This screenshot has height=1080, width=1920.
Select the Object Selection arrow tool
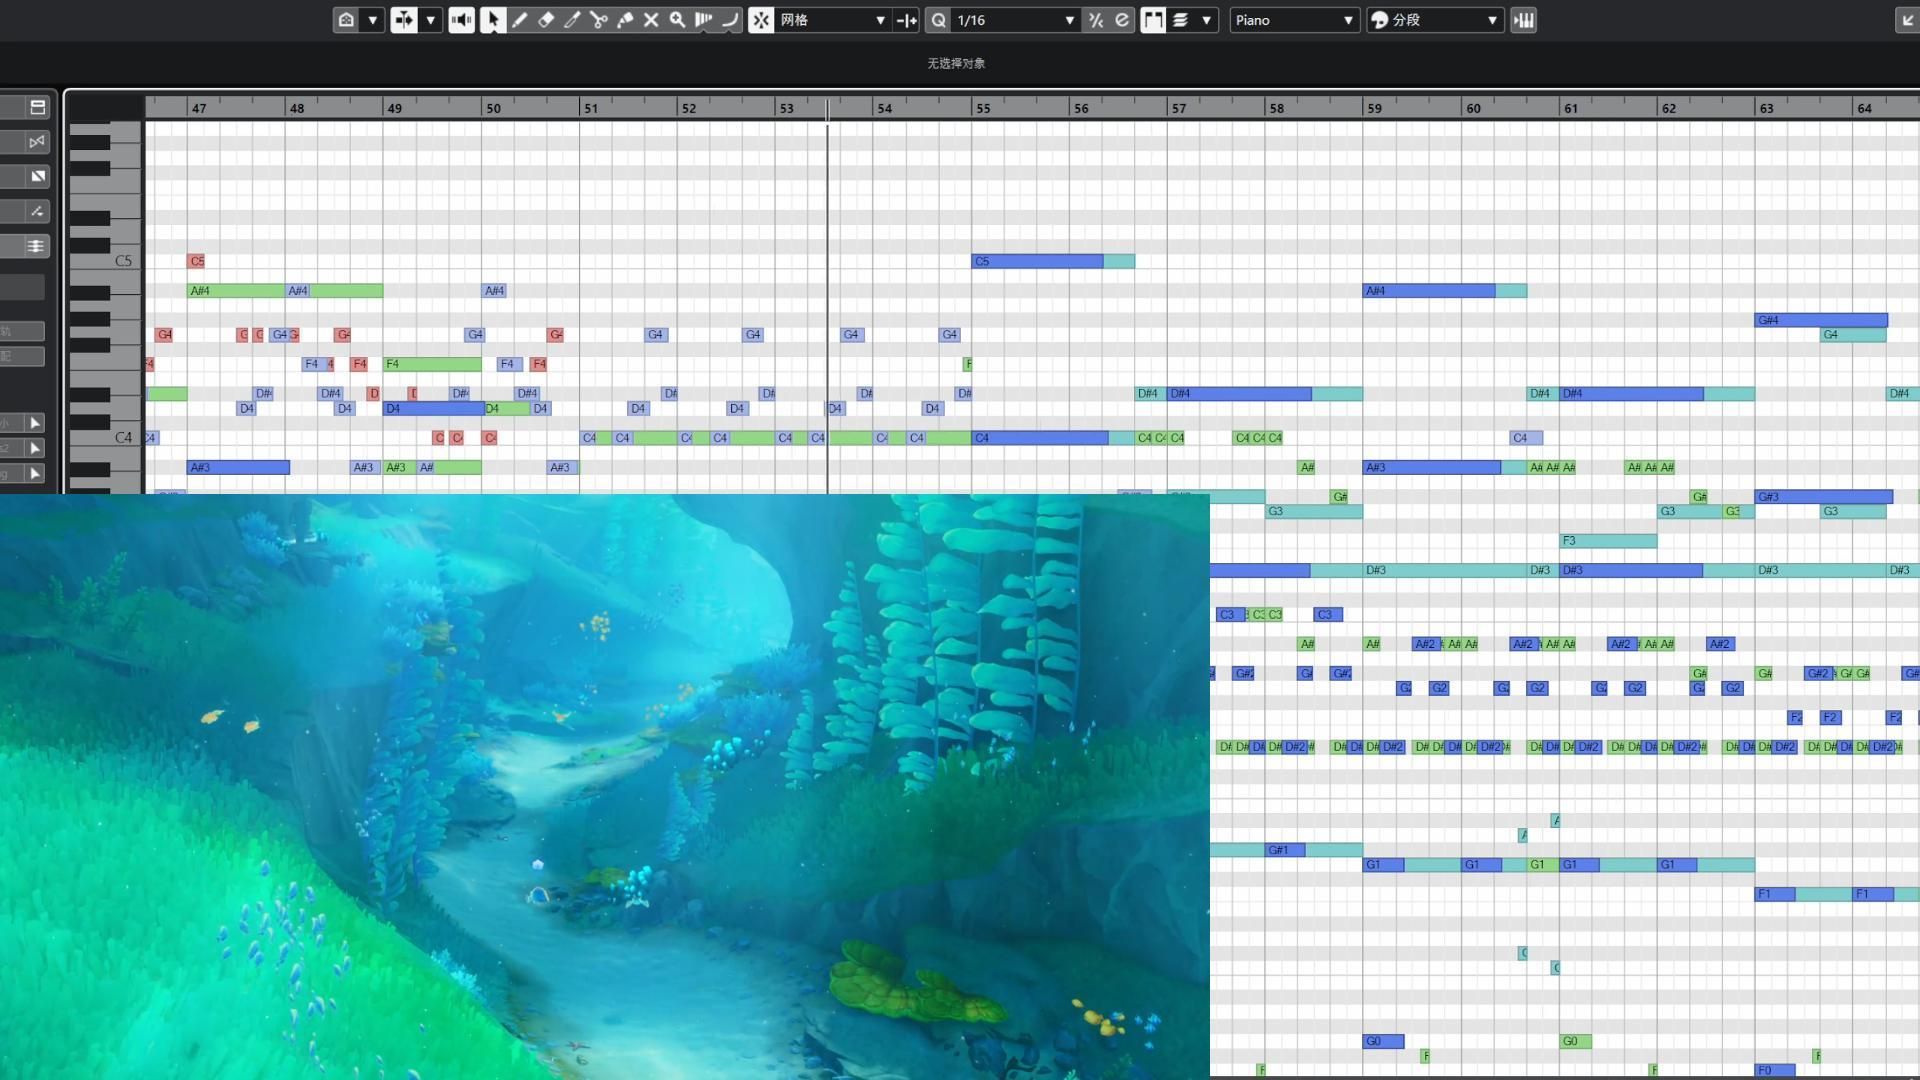coord(493,20)
